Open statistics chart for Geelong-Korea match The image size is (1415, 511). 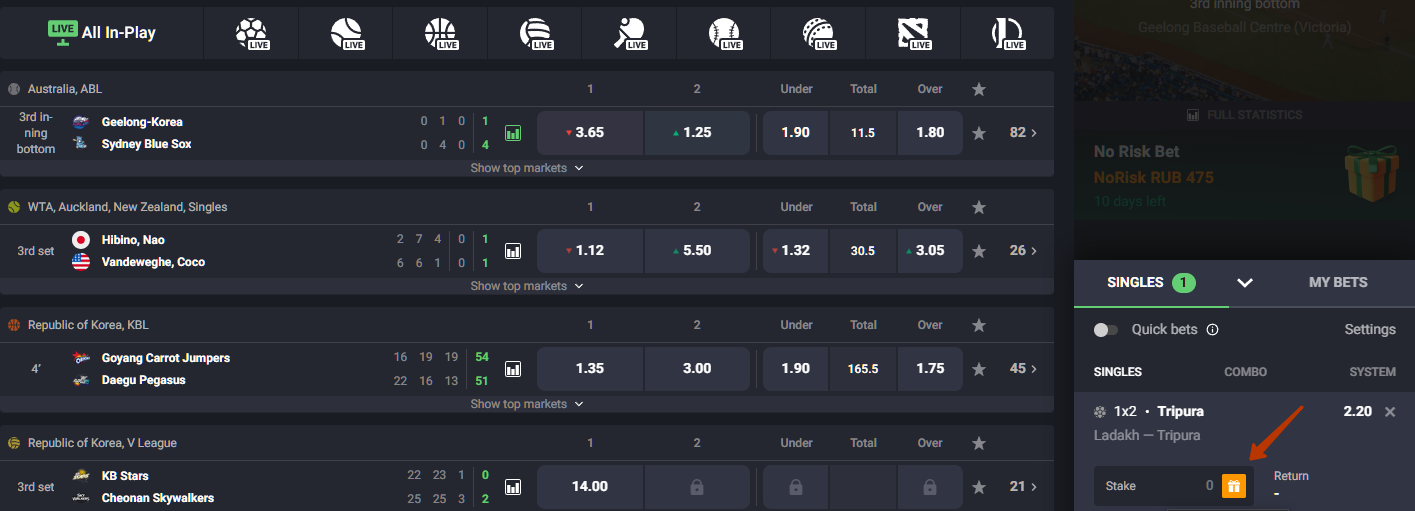[x=513, y=133]
